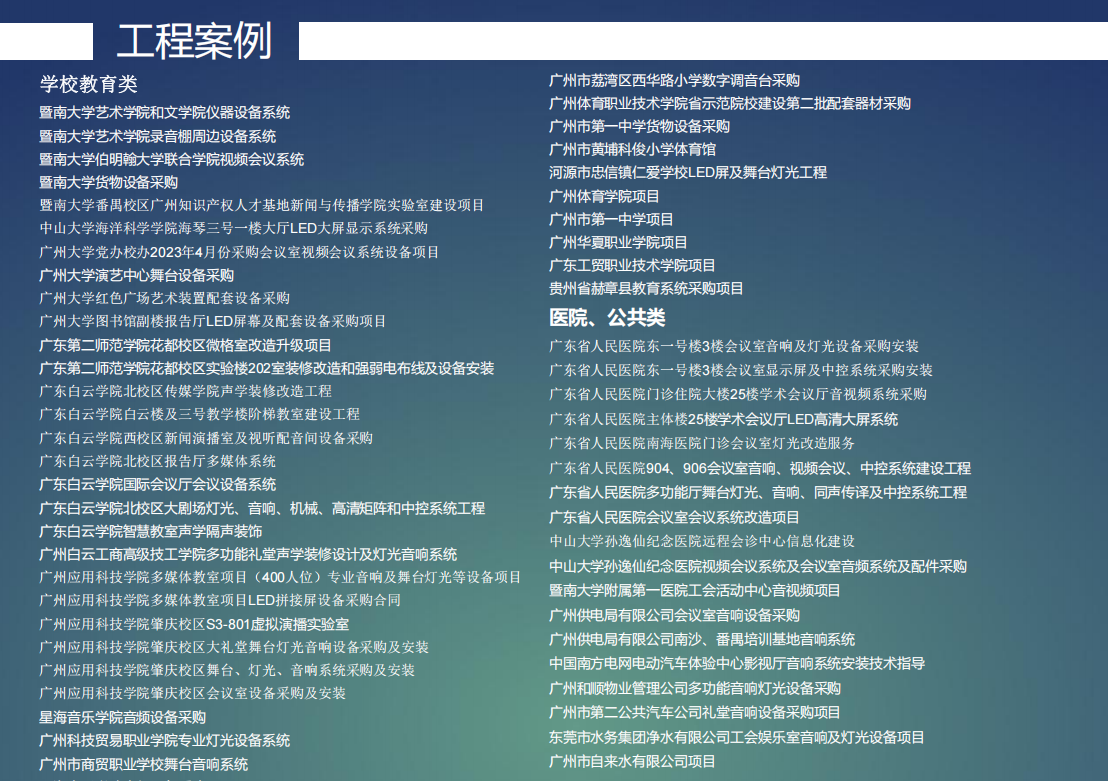Select "广州科技贸易职业学院专业灯光设备系统" line
Image resolution: width=1108 pixels, height=781 pixels.
(165, 741)
